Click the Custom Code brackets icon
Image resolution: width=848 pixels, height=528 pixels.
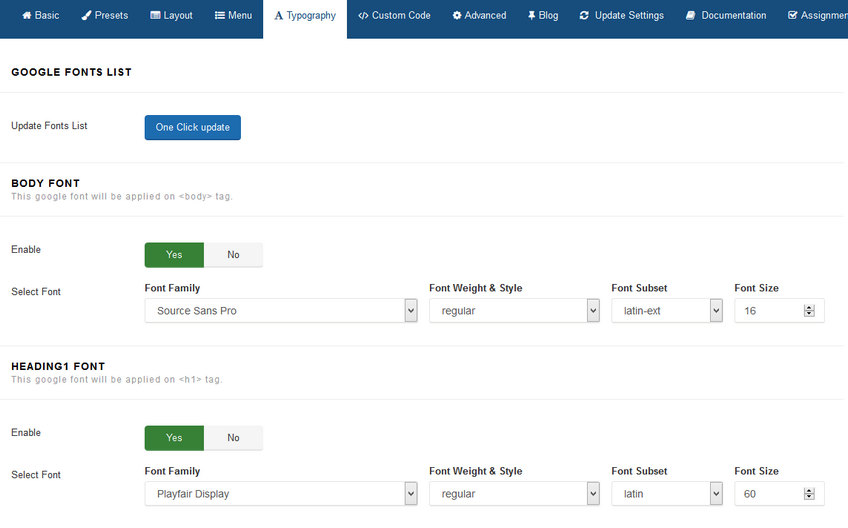tap(363, 16)
